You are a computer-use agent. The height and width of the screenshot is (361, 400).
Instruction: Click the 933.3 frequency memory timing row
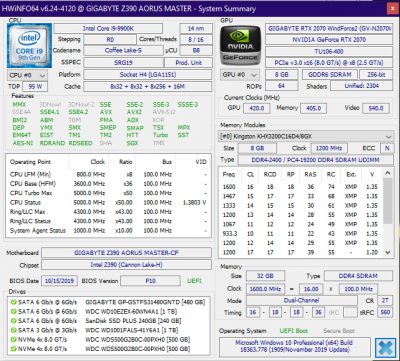click(301, 233)
